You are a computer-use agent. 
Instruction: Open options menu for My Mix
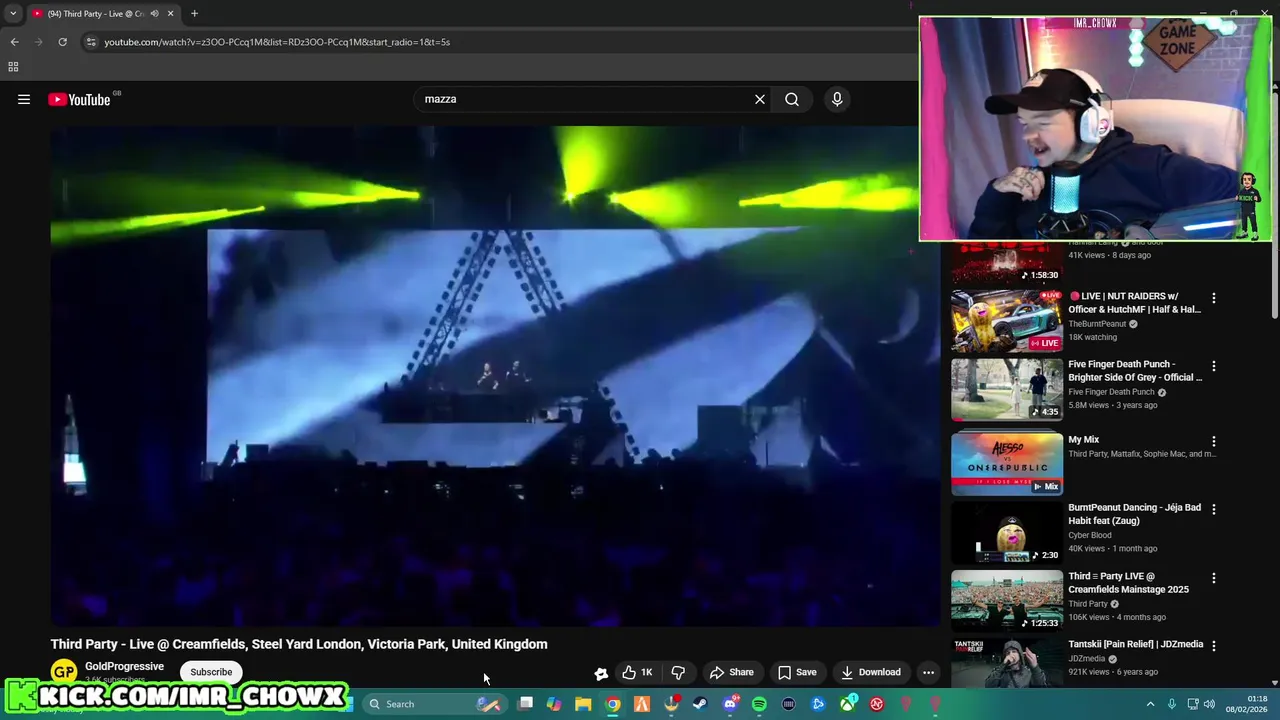coord(1214,441)
